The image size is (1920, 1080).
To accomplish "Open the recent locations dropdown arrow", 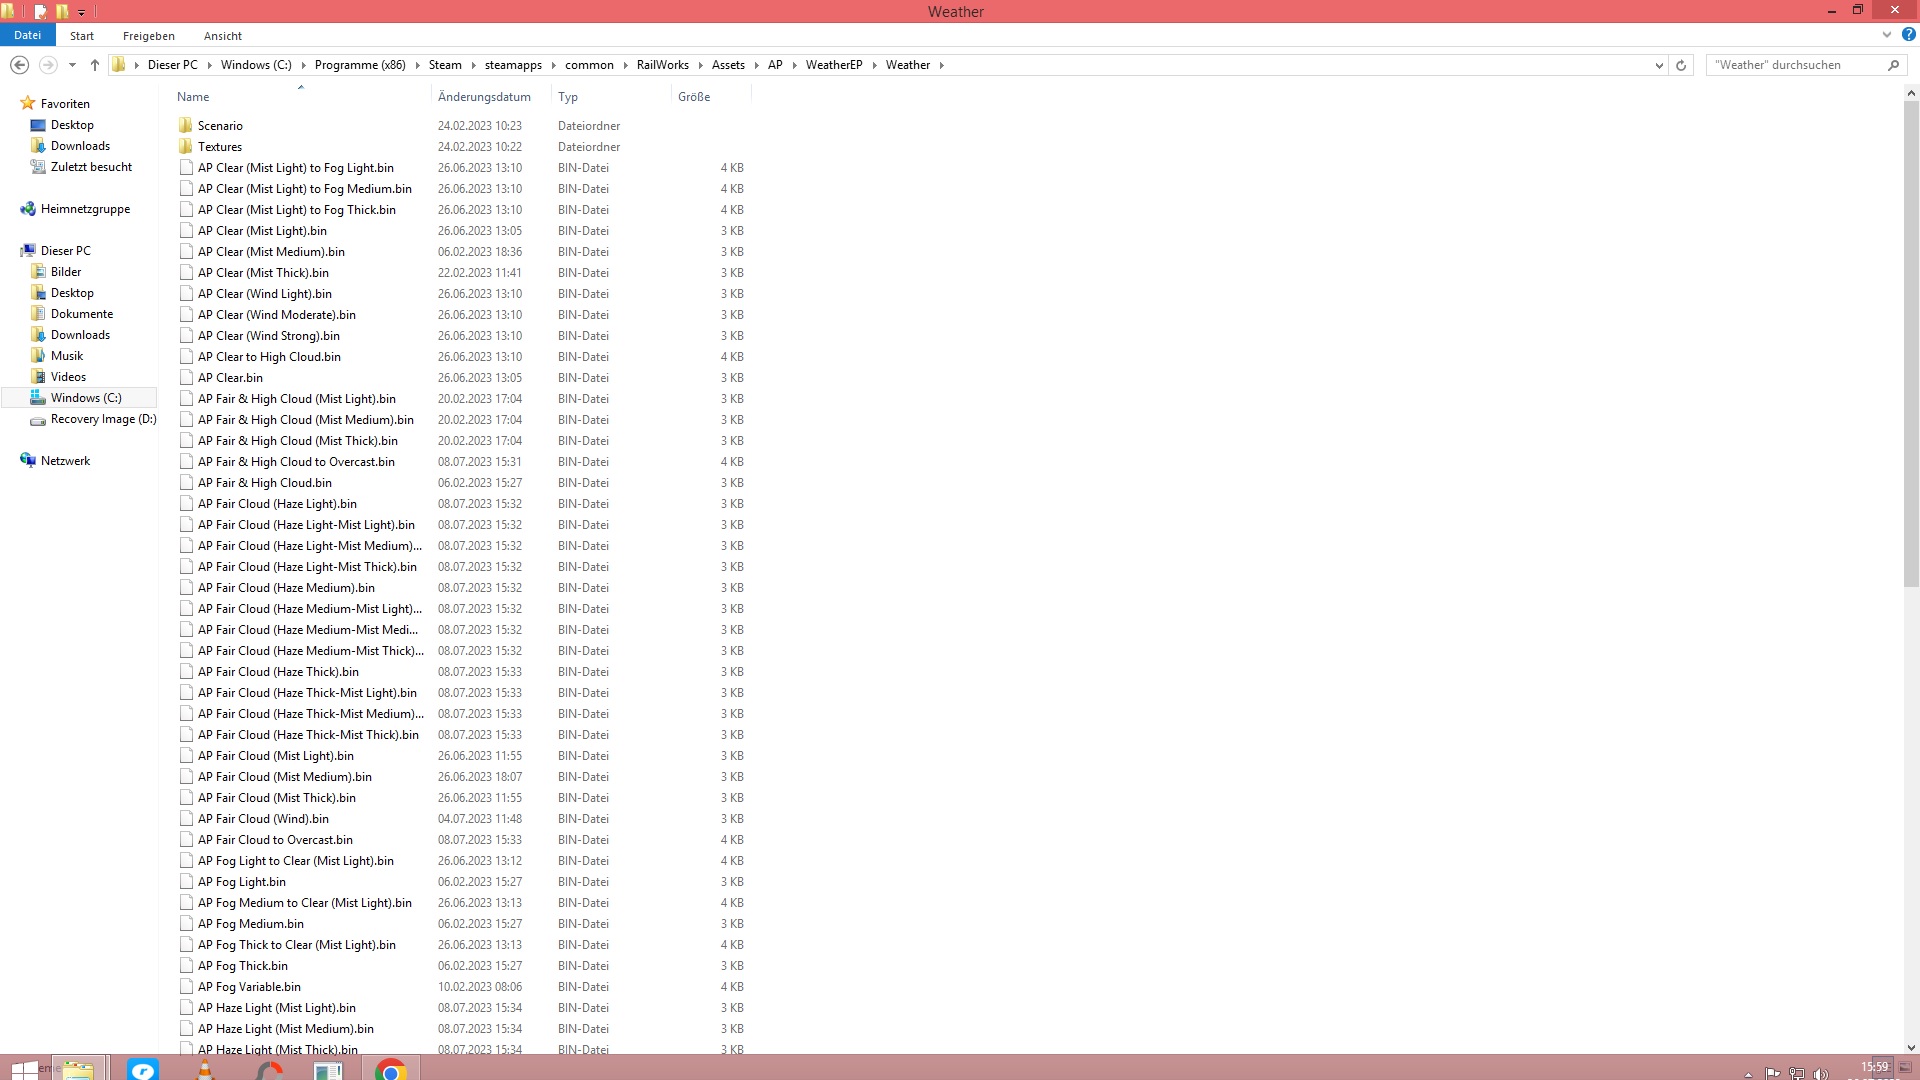I will pyautogui.click(x=72, y=65).
